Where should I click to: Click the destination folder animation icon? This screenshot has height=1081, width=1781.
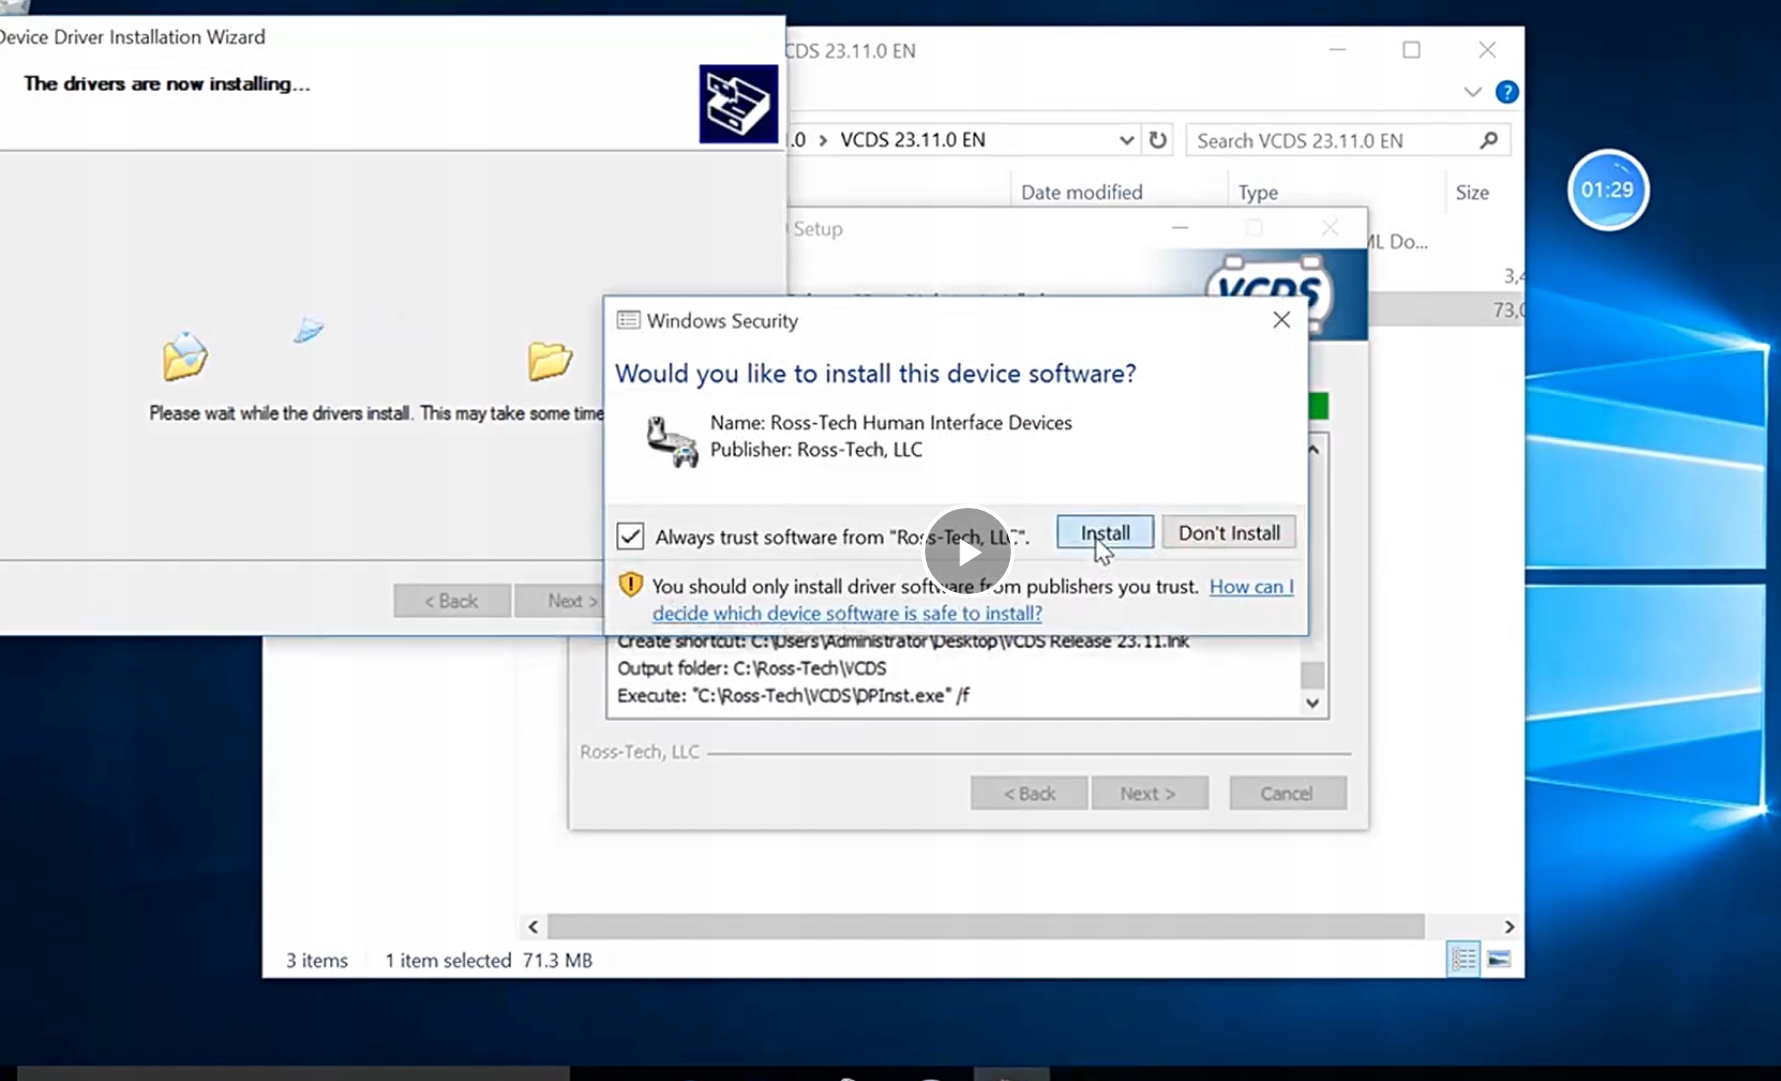tap(549, 360)
